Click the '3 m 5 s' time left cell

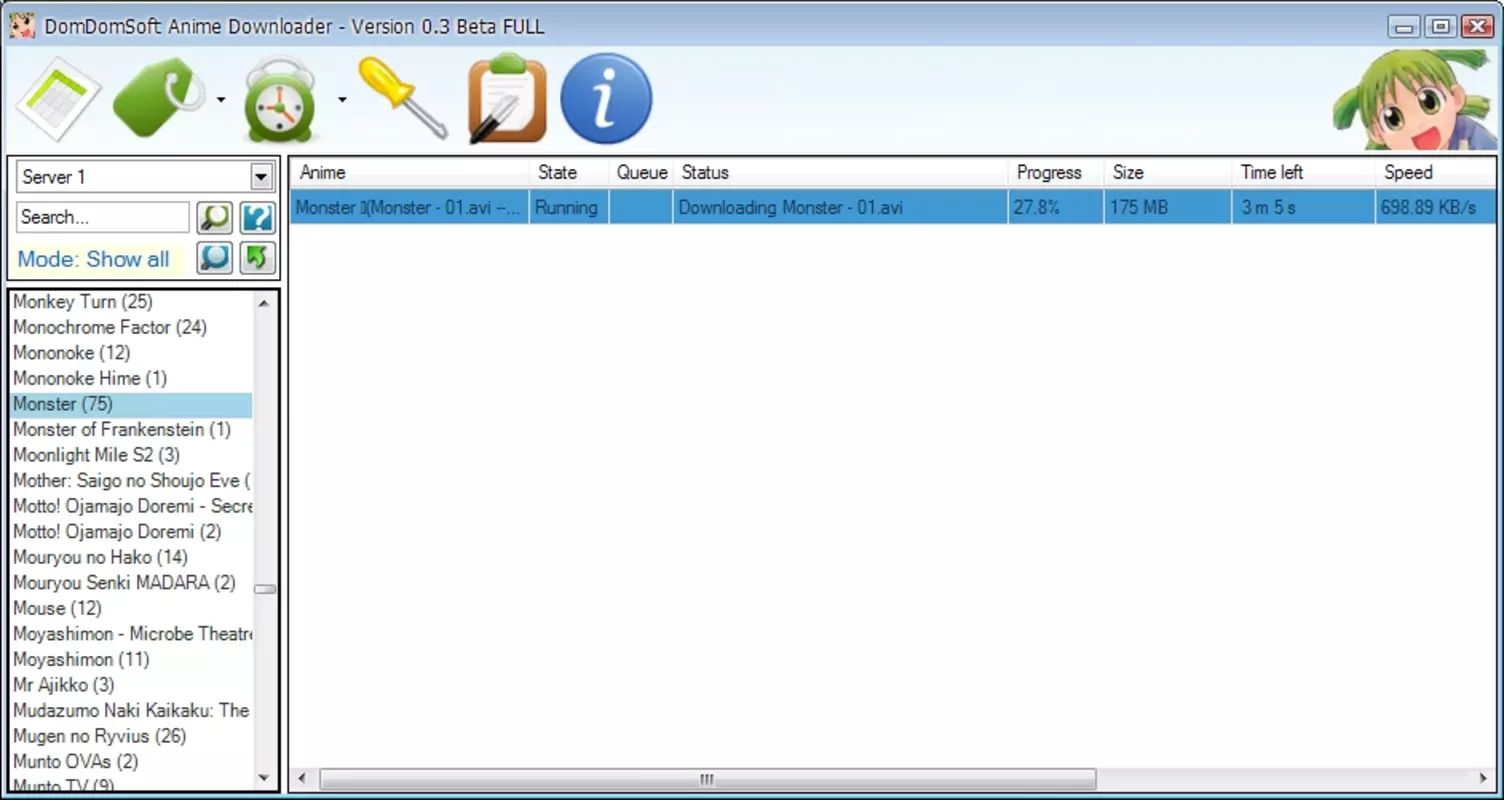(1303, 207)
